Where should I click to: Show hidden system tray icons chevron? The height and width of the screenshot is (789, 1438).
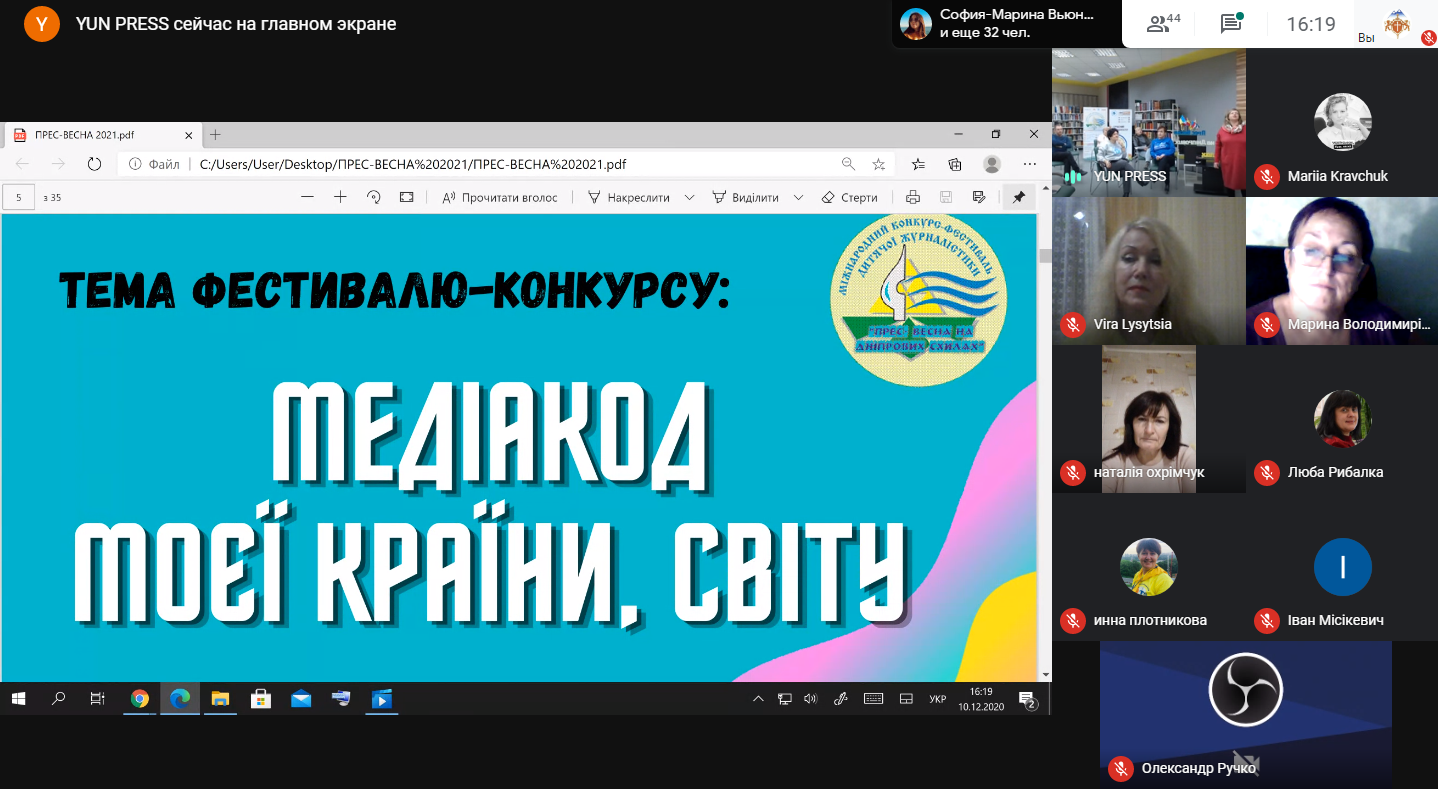click(758, 698)
